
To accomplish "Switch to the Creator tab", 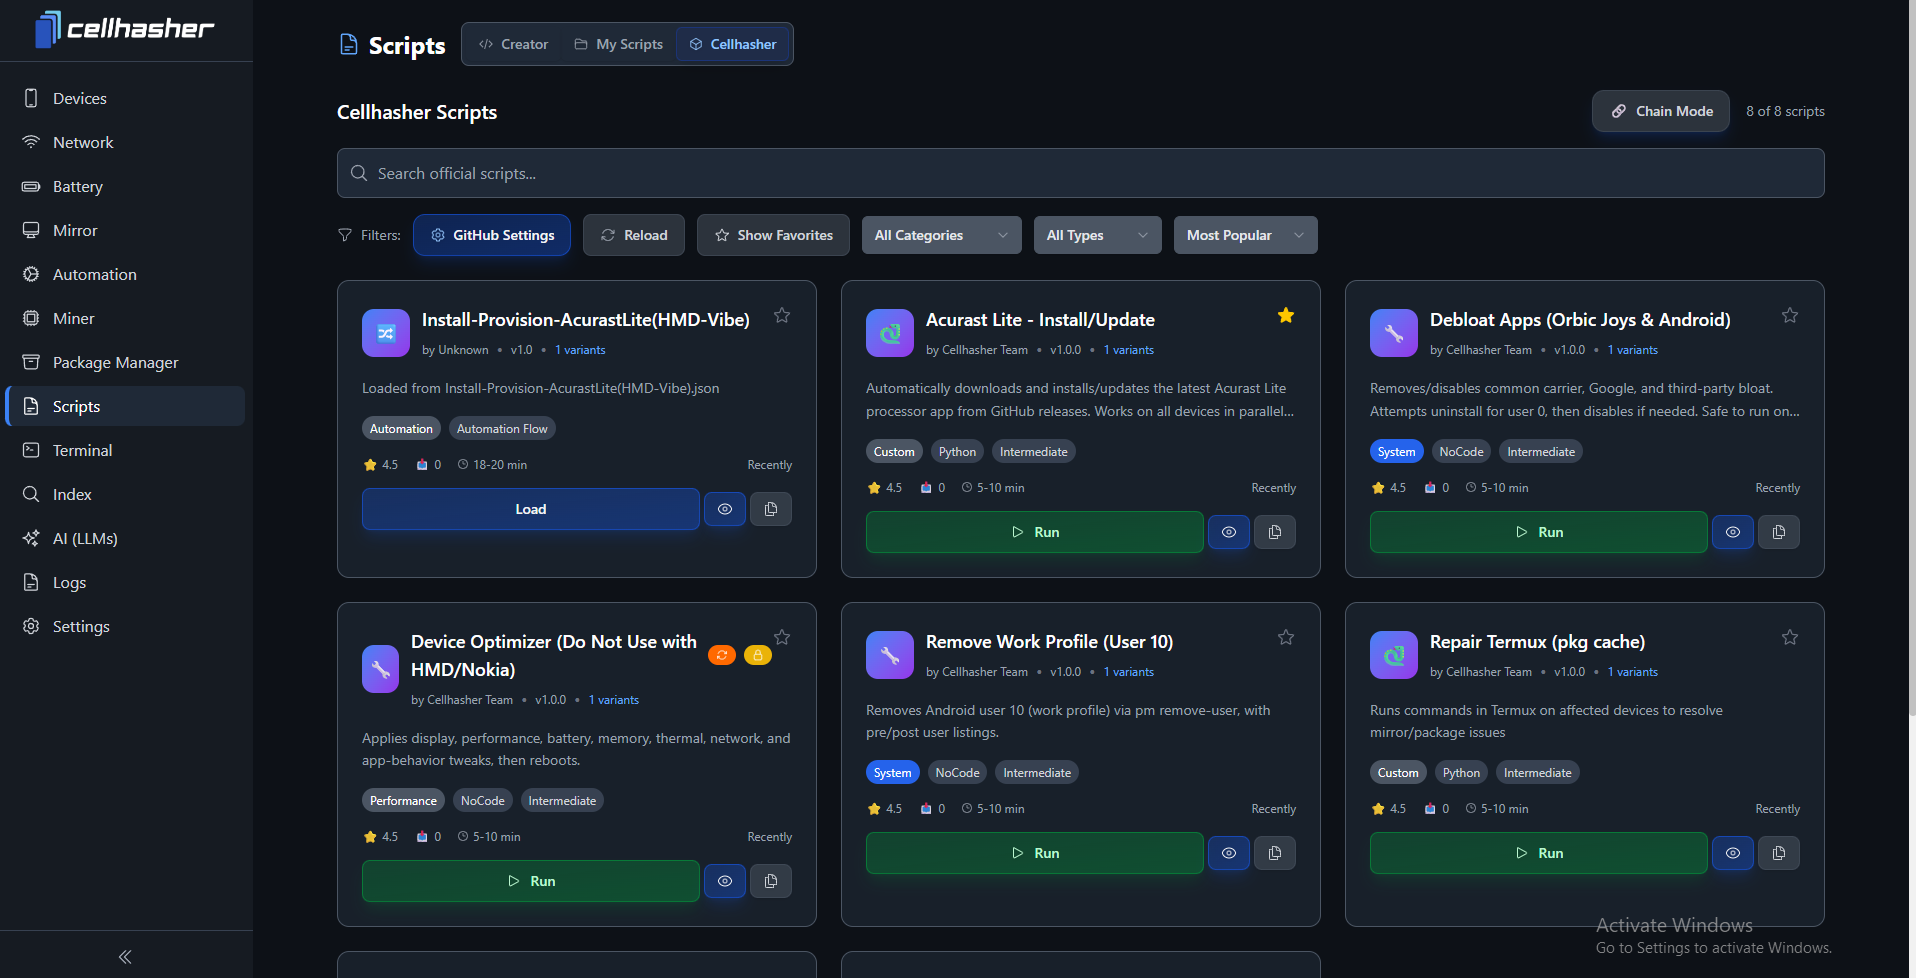I will click(513, 44).
